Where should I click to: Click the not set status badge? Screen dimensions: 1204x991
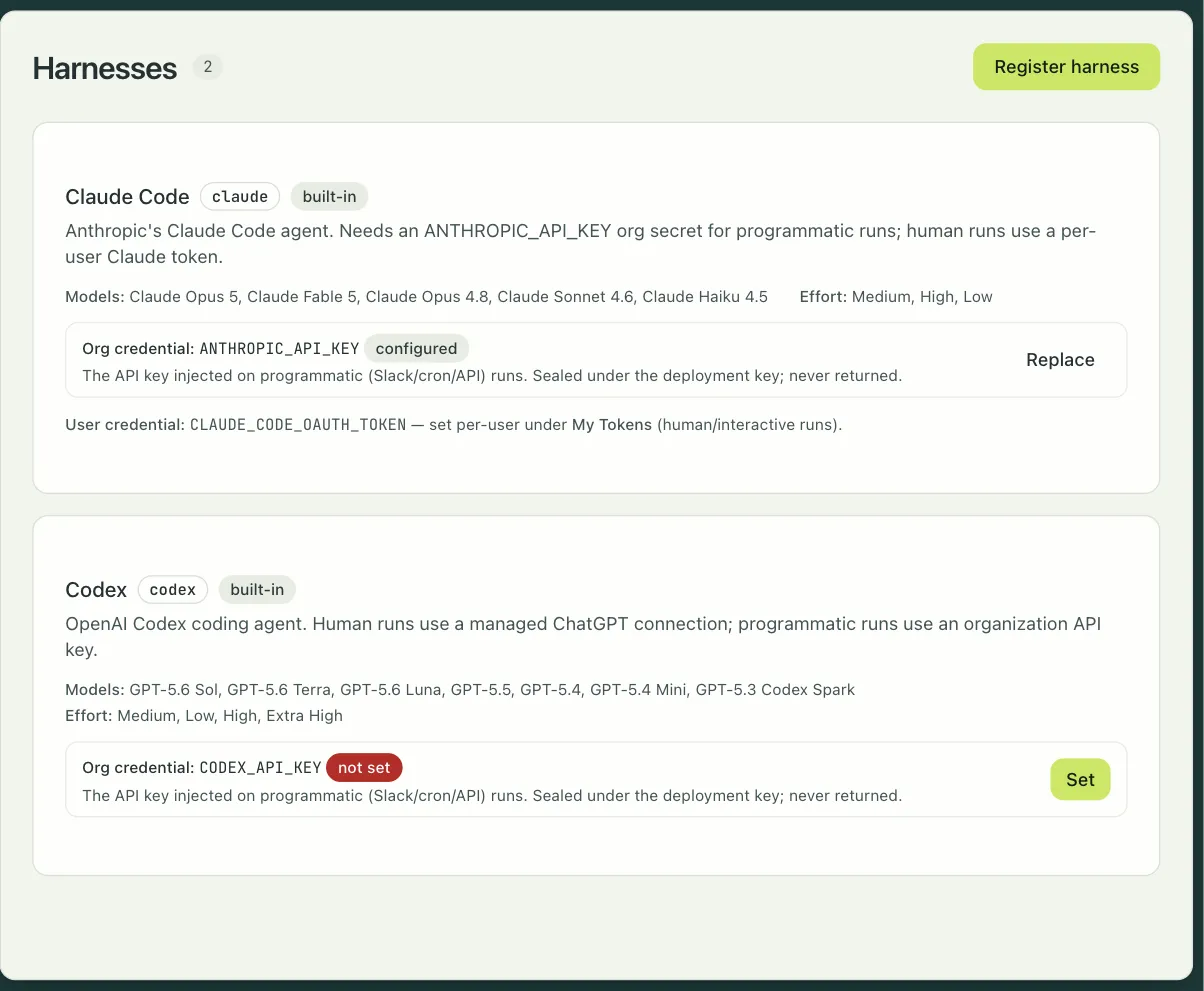click(364, 768)
